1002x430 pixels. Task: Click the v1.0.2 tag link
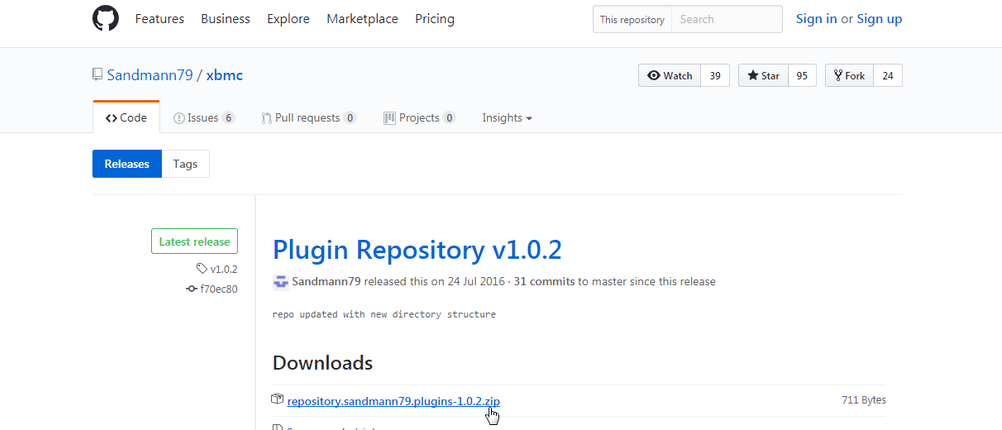(x=223, y=269)
